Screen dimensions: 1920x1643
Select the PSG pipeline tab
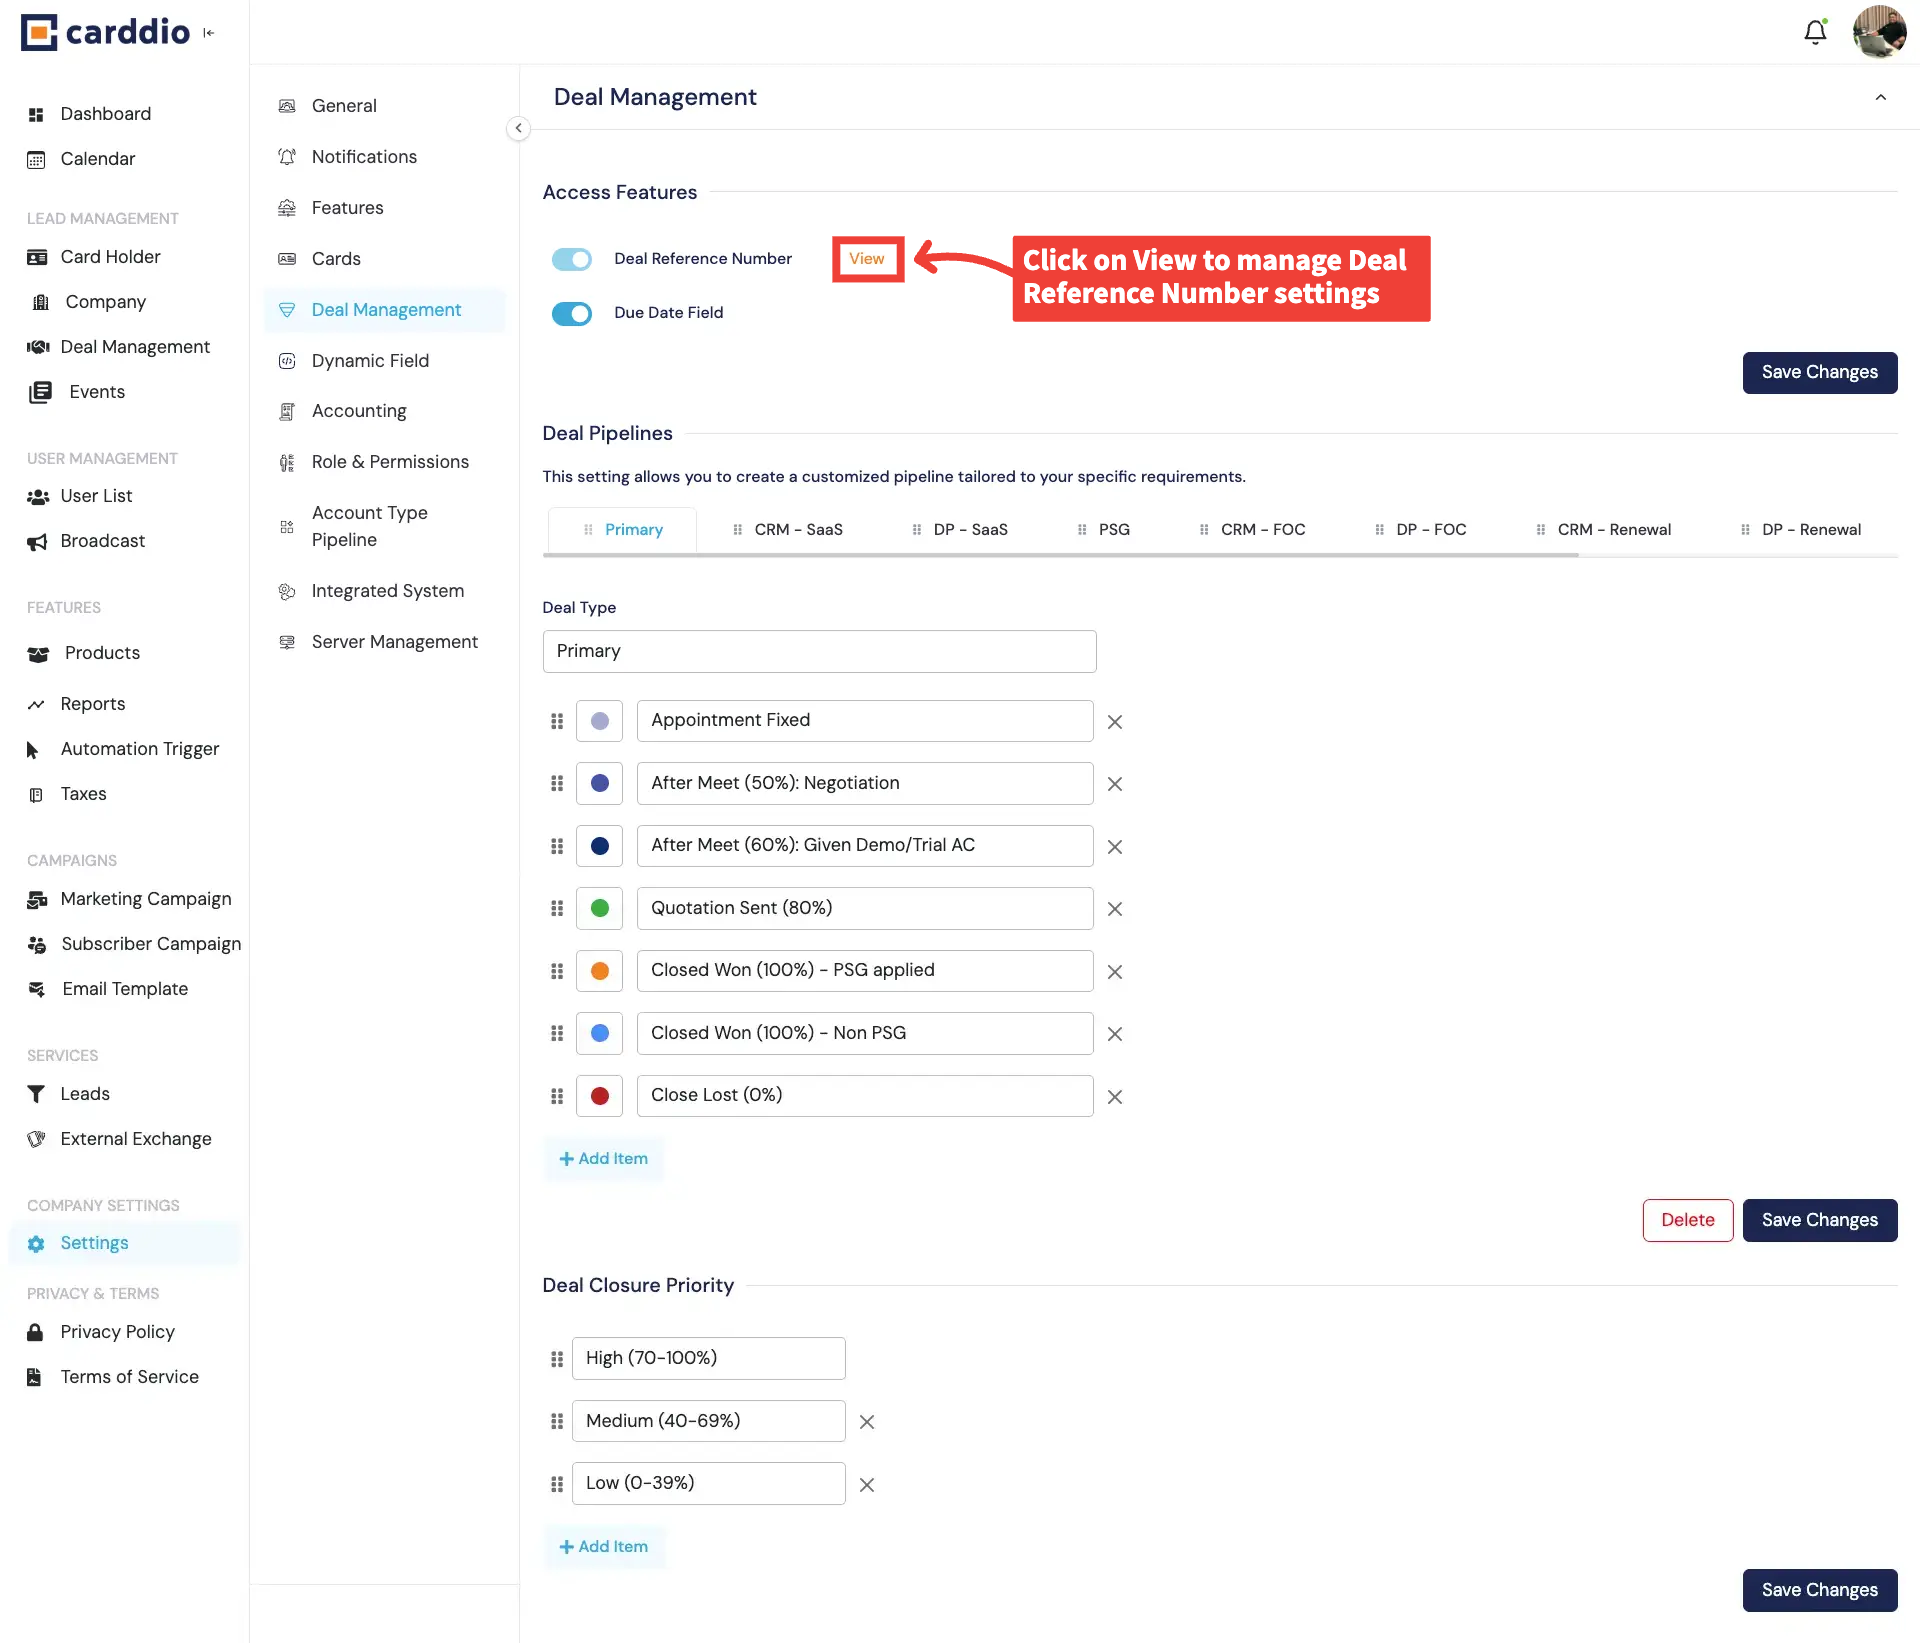(1113, 530)
